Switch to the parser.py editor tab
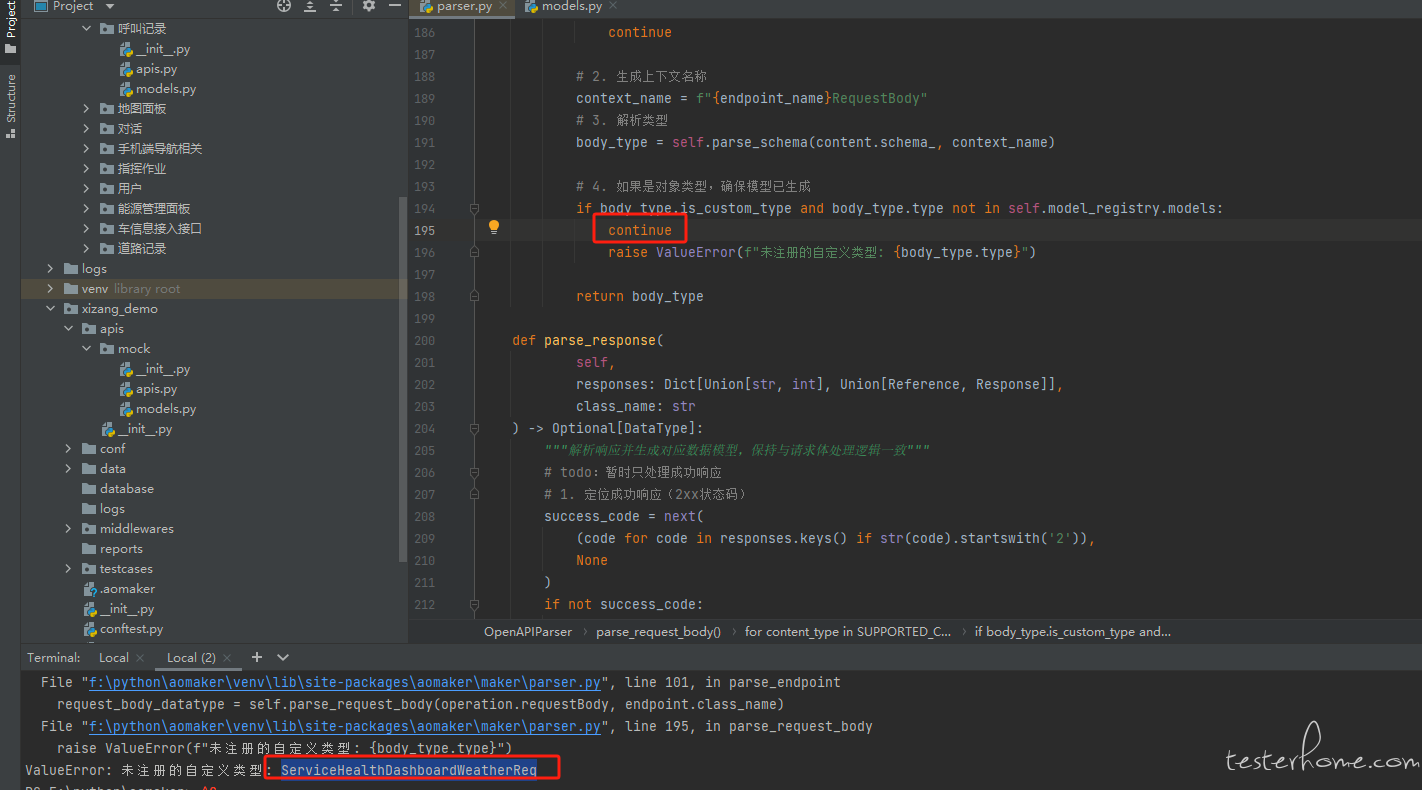The width and height of the screenshot is (1422, 790). (461, 6)
